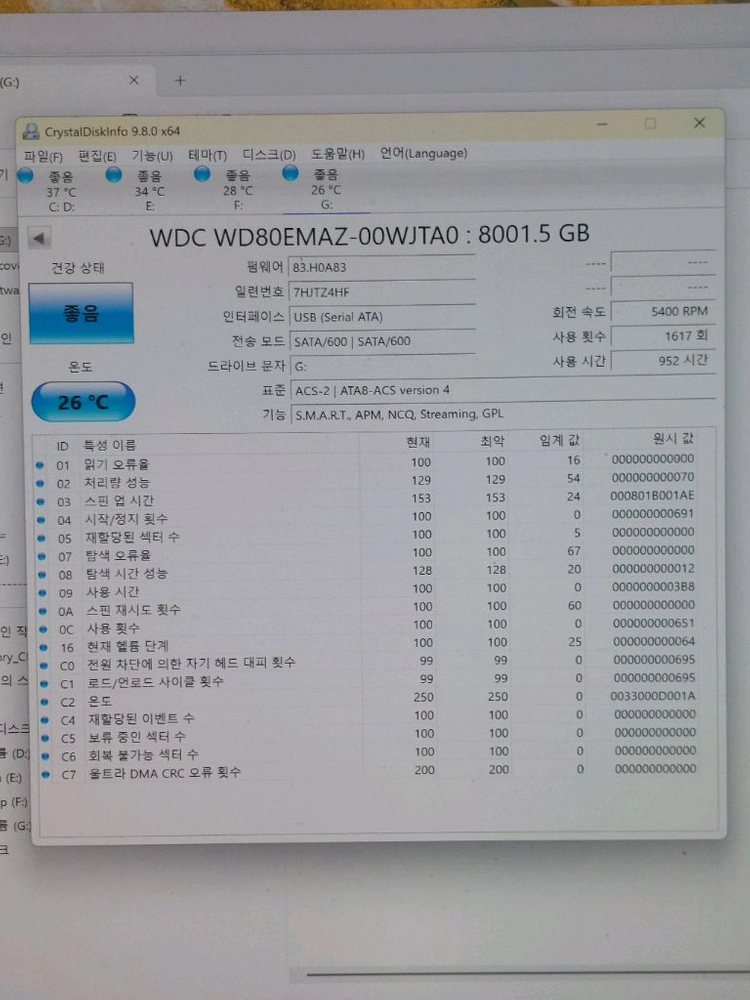Click the status dot for 02 처리량 성능
The width and height of the screenshot is (750, 1000).
[40, 484]
